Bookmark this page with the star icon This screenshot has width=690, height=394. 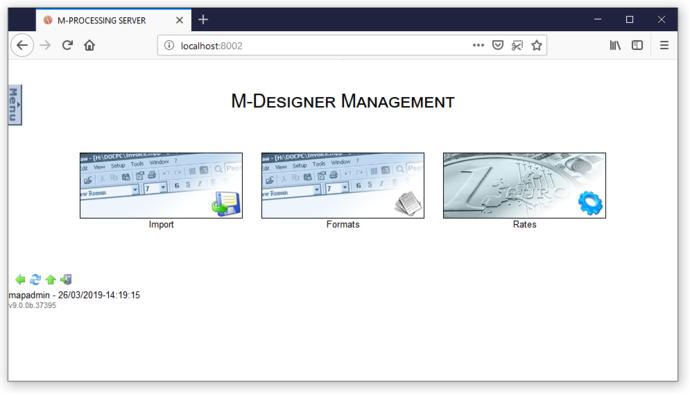[x=536, y=45]
